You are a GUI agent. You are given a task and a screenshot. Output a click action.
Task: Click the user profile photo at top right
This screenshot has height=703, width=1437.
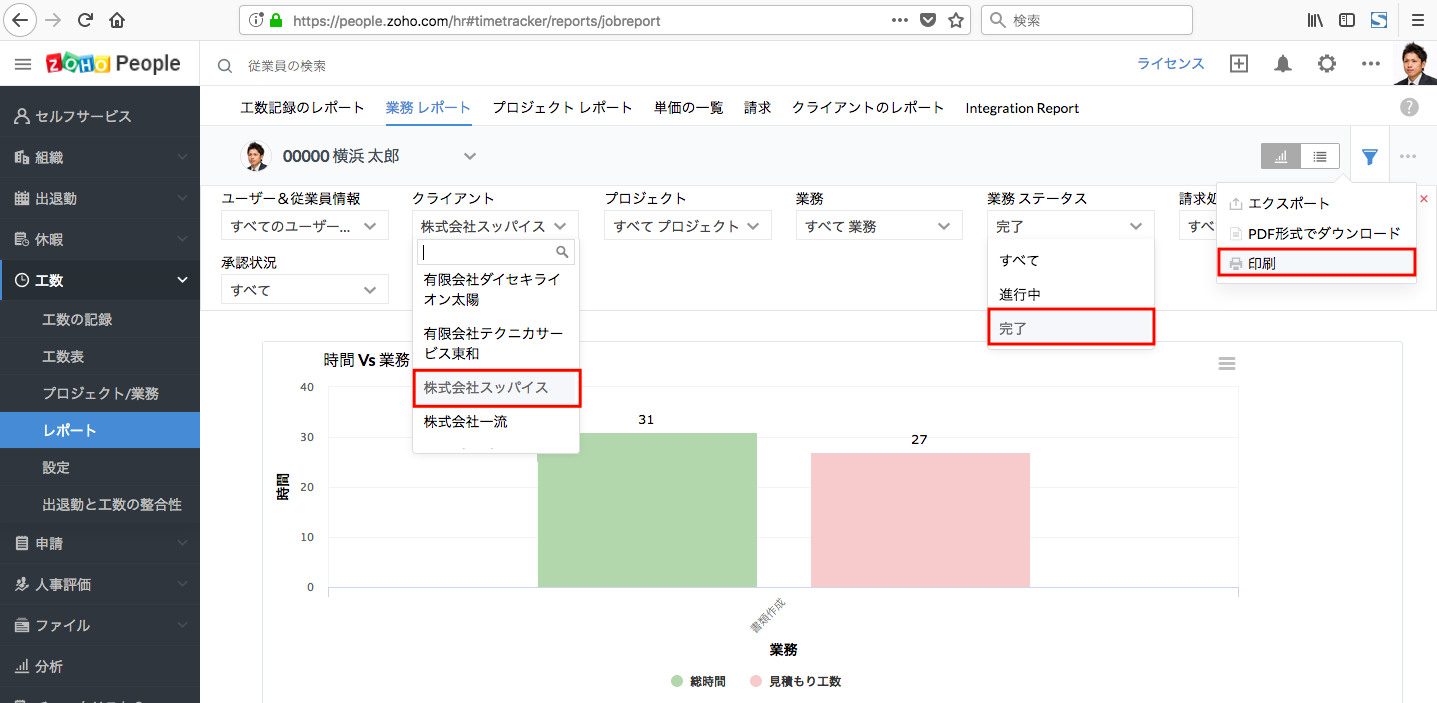click(x=1415, y=64)
